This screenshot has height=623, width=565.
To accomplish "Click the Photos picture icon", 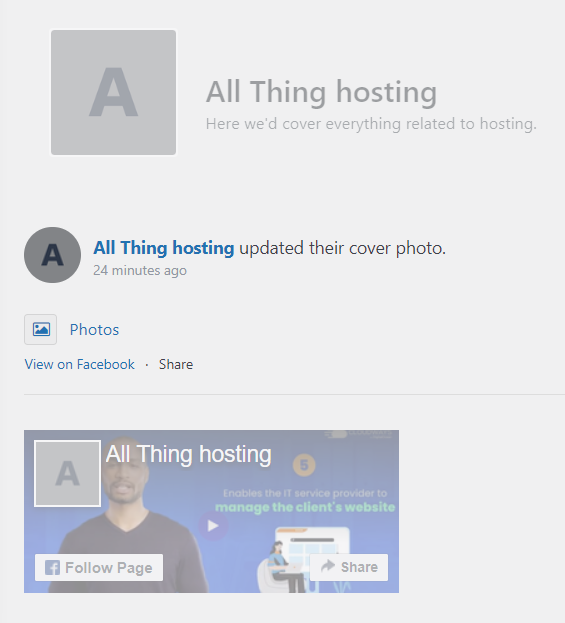I will pos(41,329).
